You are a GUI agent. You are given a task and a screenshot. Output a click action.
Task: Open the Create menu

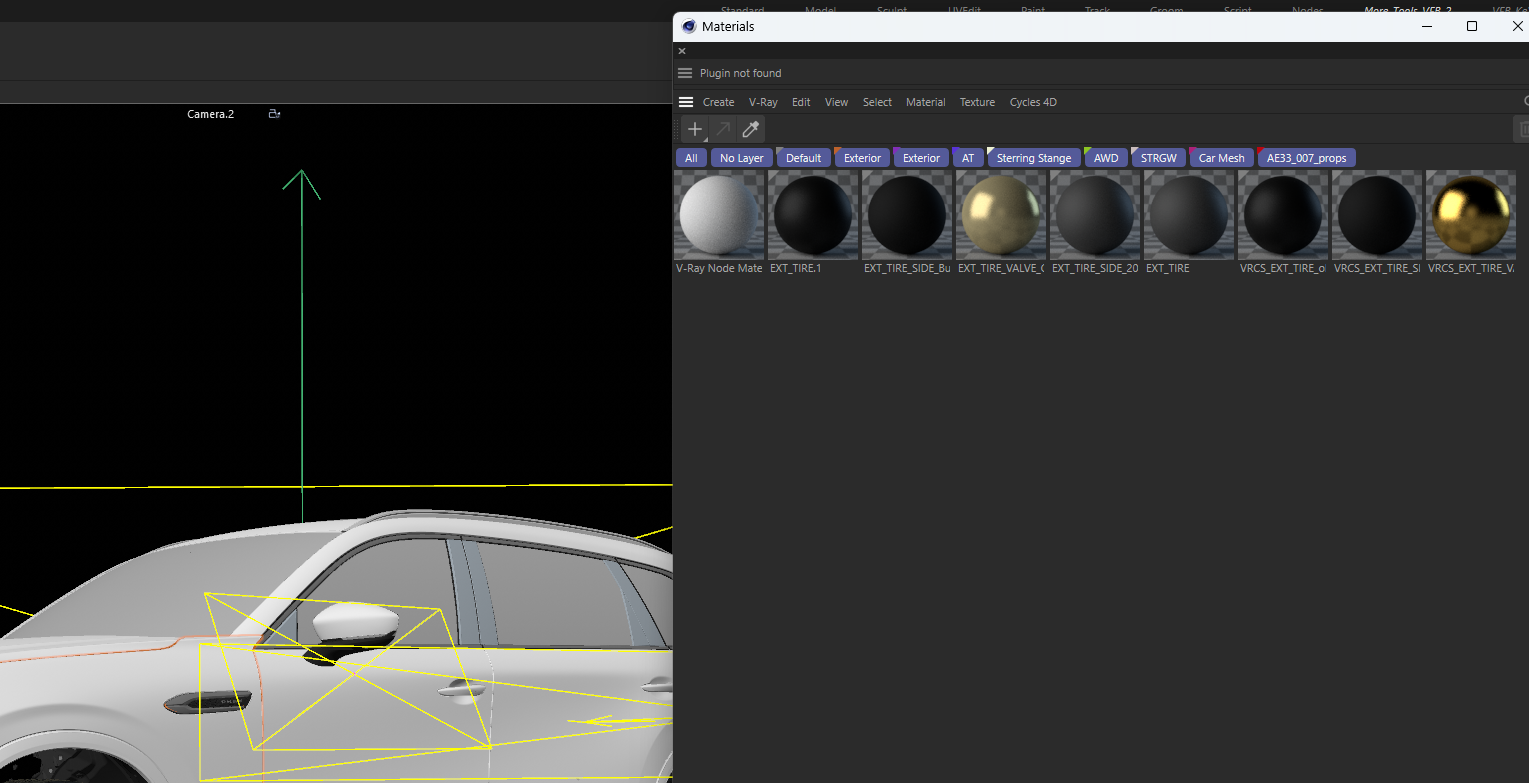(x=718, y=102)
